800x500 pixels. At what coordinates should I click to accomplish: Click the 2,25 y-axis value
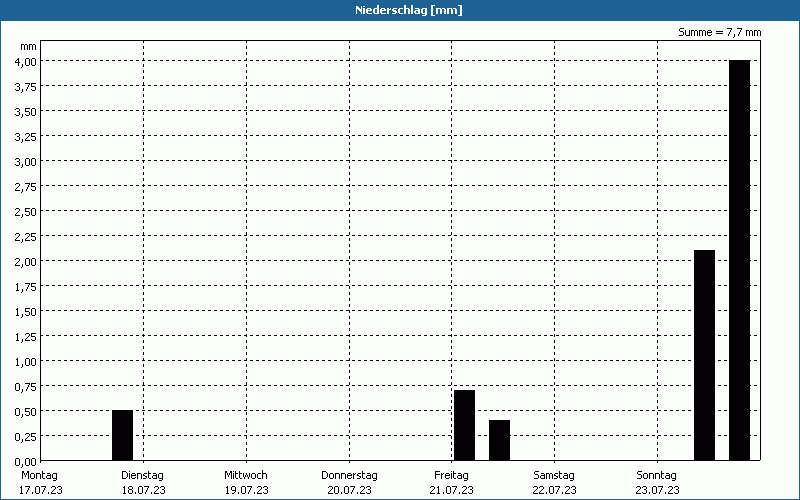(26, 237)
